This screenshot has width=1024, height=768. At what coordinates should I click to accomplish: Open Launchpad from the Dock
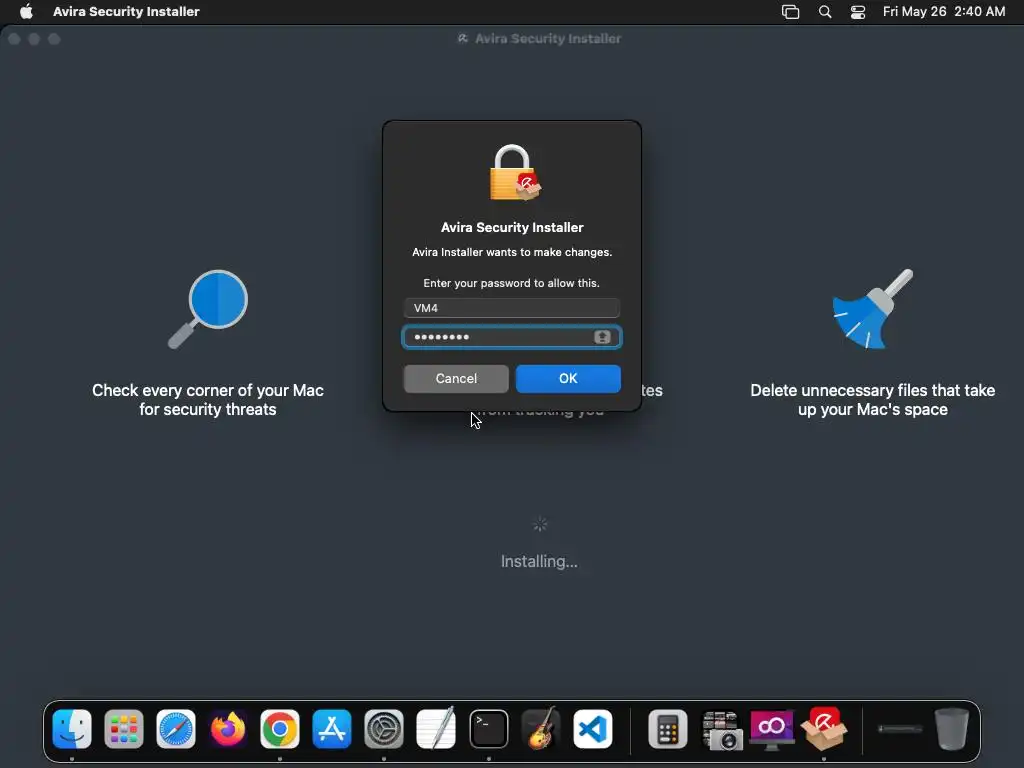123,729
